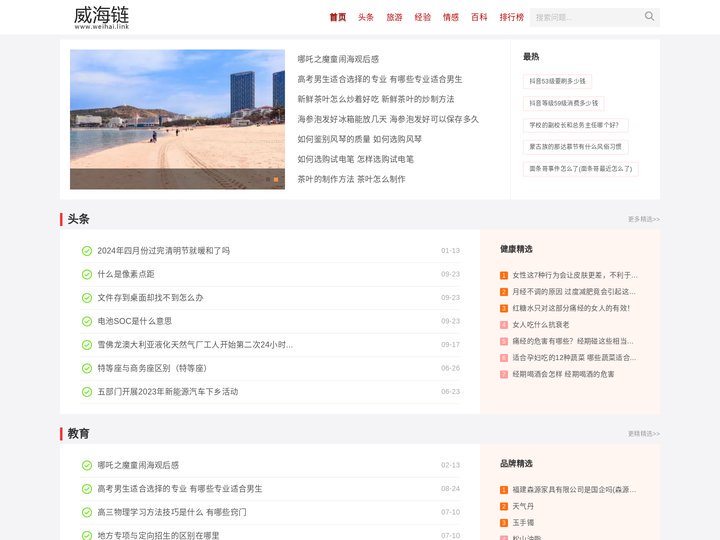The height and width of the screenshot is (540, 720).
Task: Click check icon beside 高三物理学习方法技巧是什么
Action: pyautogui.click(x=87, y=512)
